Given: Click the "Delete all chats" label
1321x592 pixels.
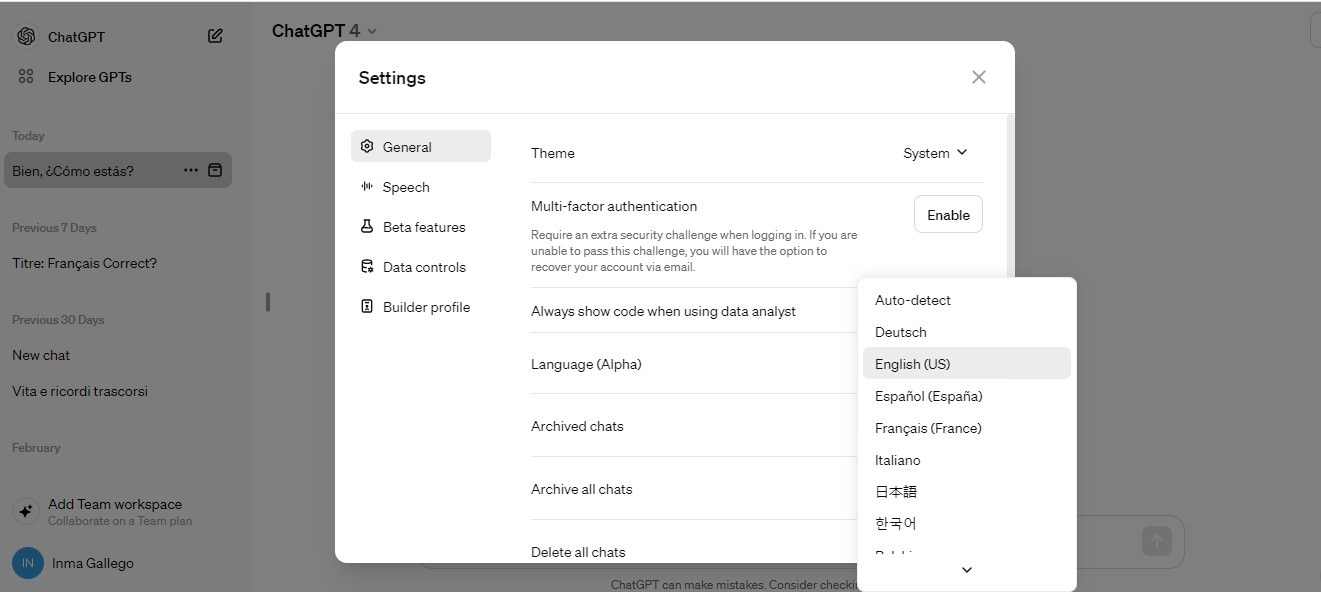Looking at the screenshot, I should tap(578, 552).
